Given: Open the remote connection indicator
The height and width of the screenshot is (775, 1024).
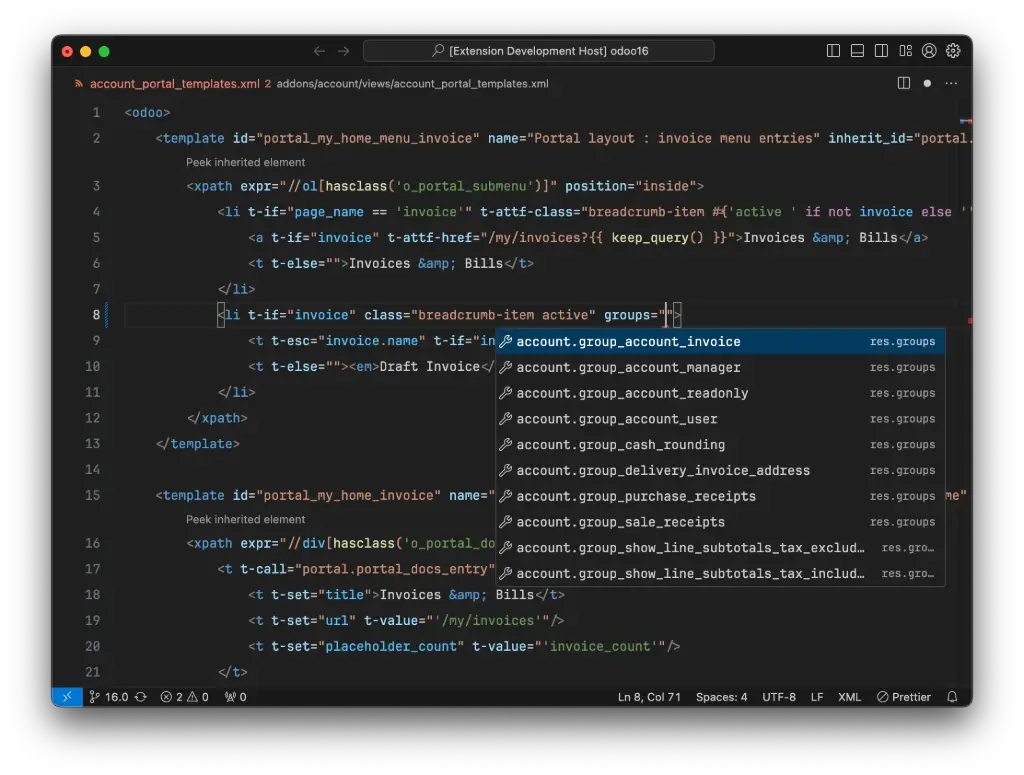Looking at the screenshot, I should [x=66, y=697].
